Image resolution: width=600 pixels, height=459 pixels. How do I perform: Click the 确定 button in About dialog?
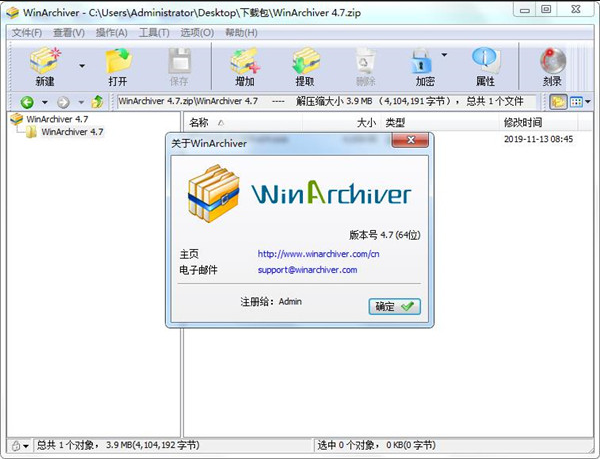click(395, 307)
